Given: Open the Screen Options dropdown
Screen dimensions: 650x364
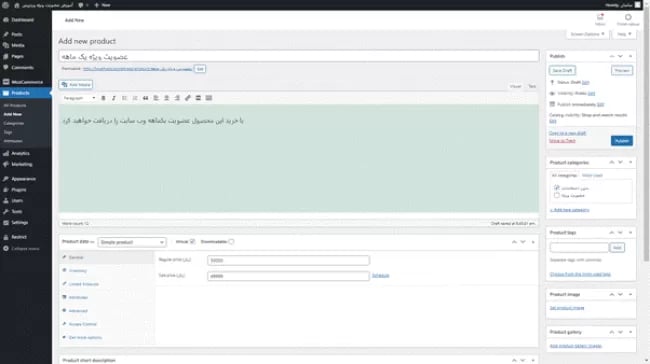Looking at the screenshot, I should 587,34.
